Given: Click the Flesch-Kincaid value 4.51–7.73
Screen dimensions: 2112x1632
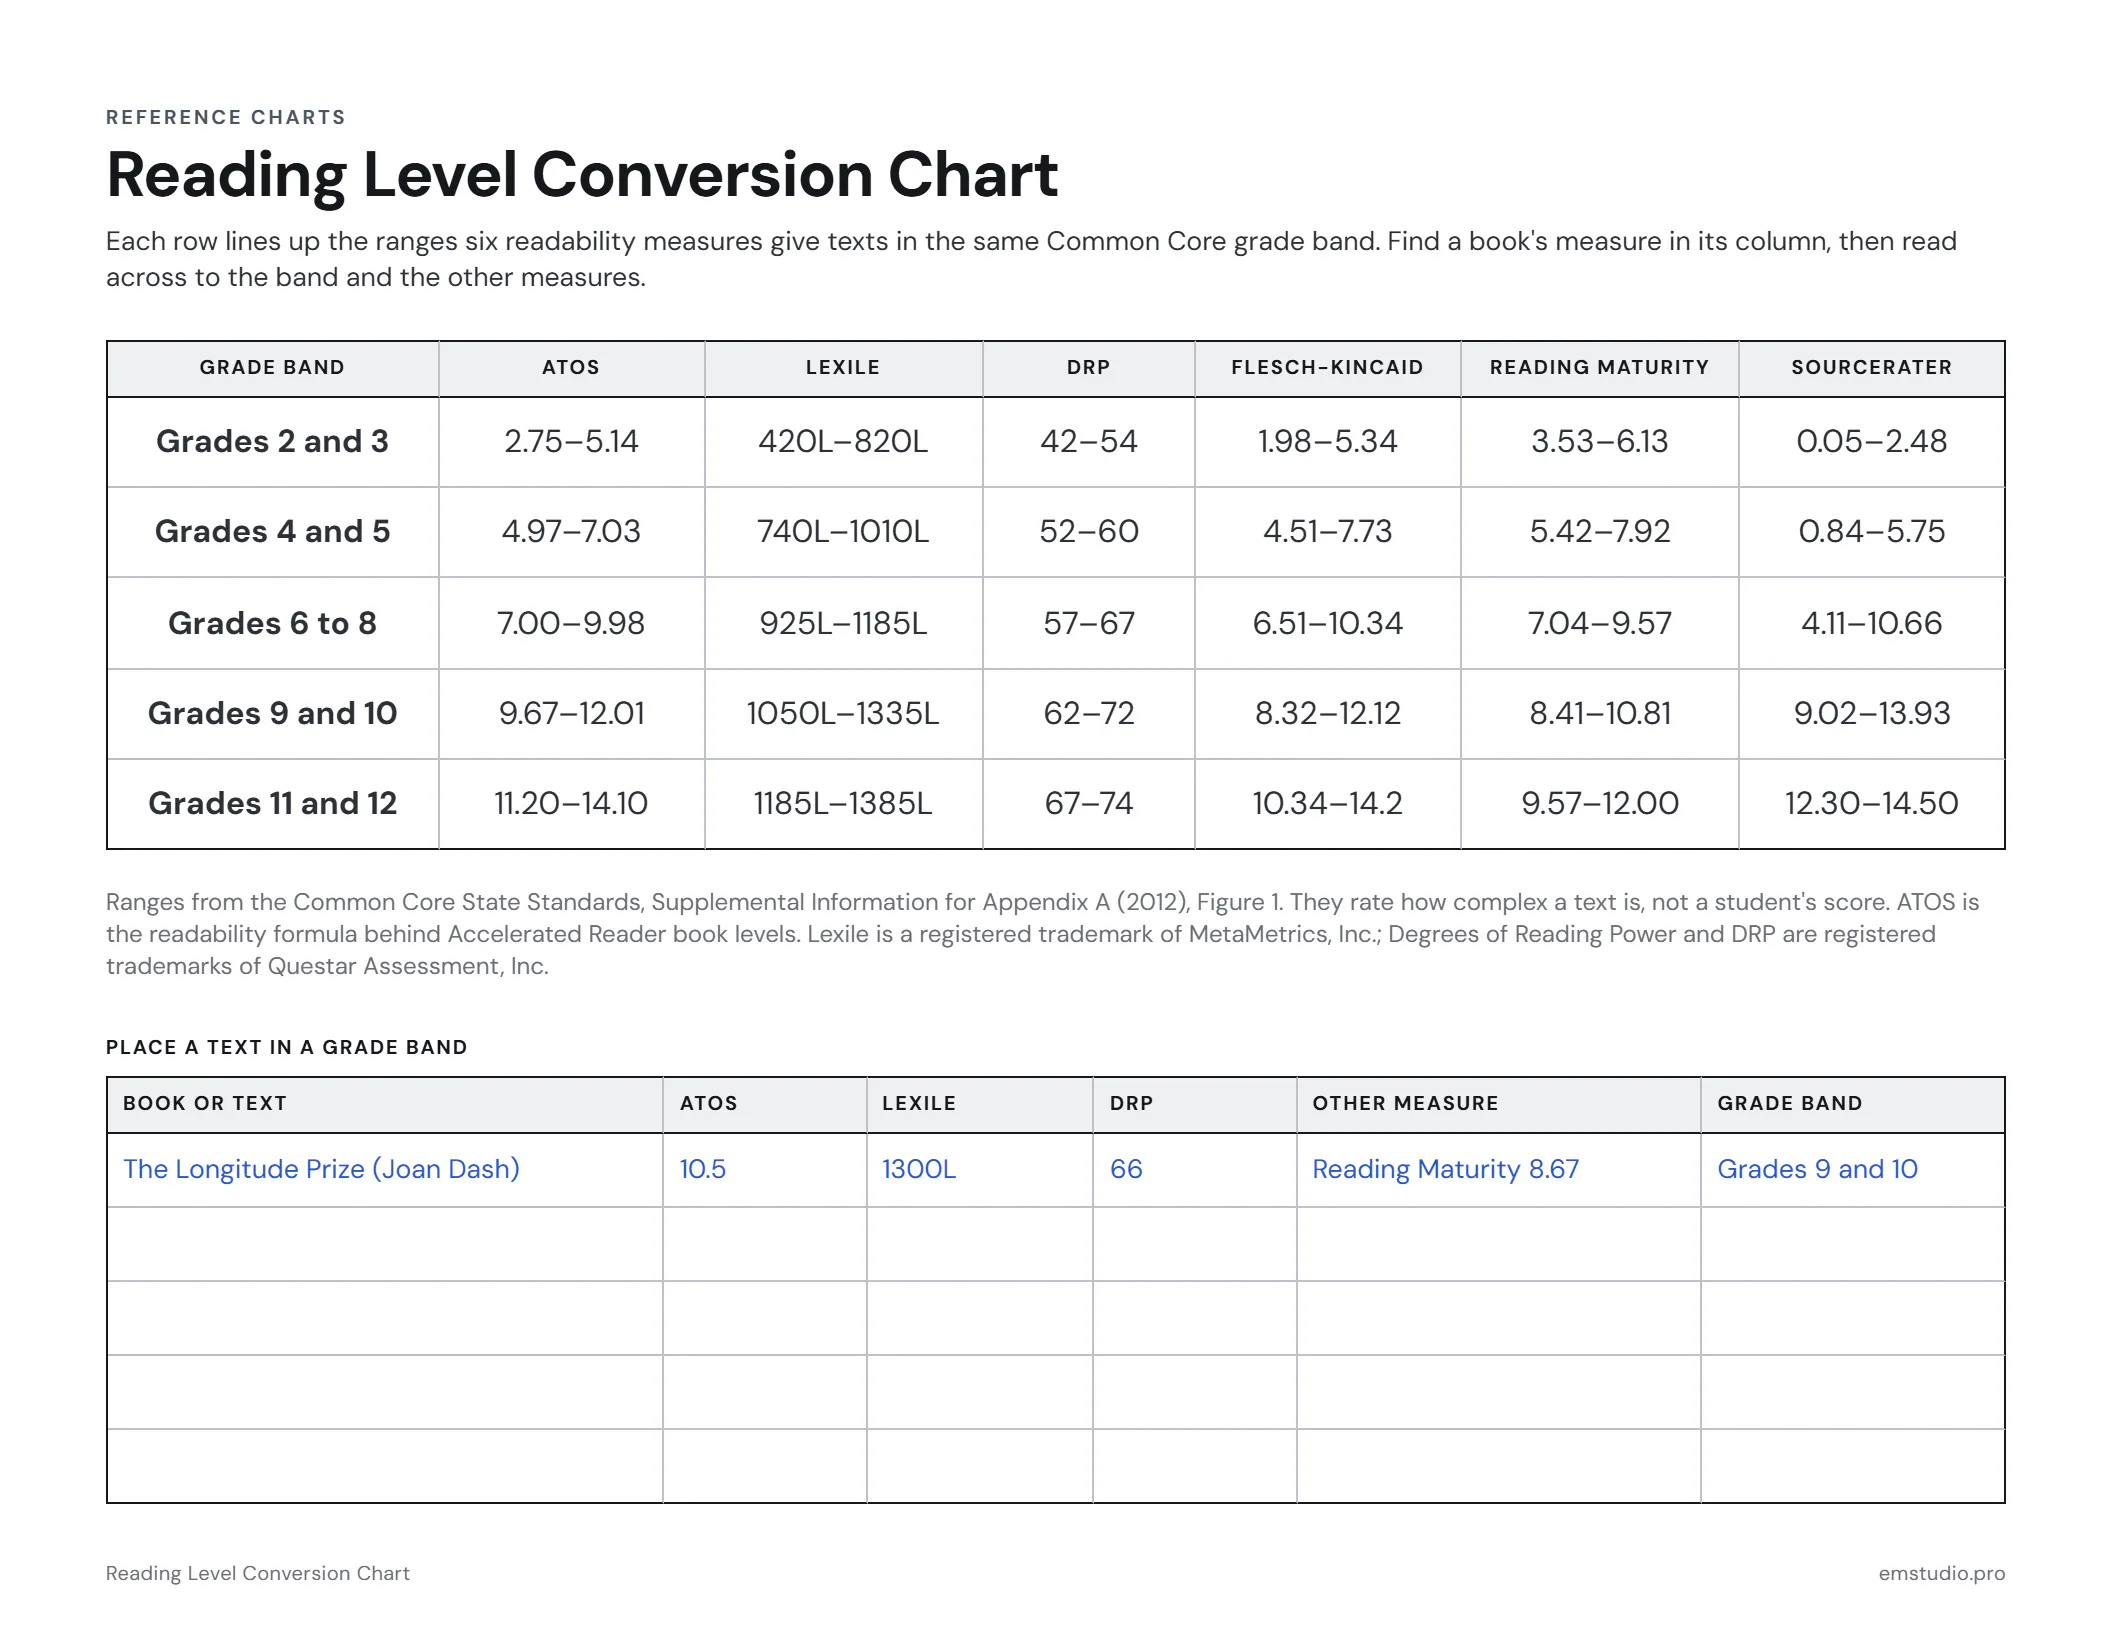Looking at the screenshot, I should (1327, 531).
